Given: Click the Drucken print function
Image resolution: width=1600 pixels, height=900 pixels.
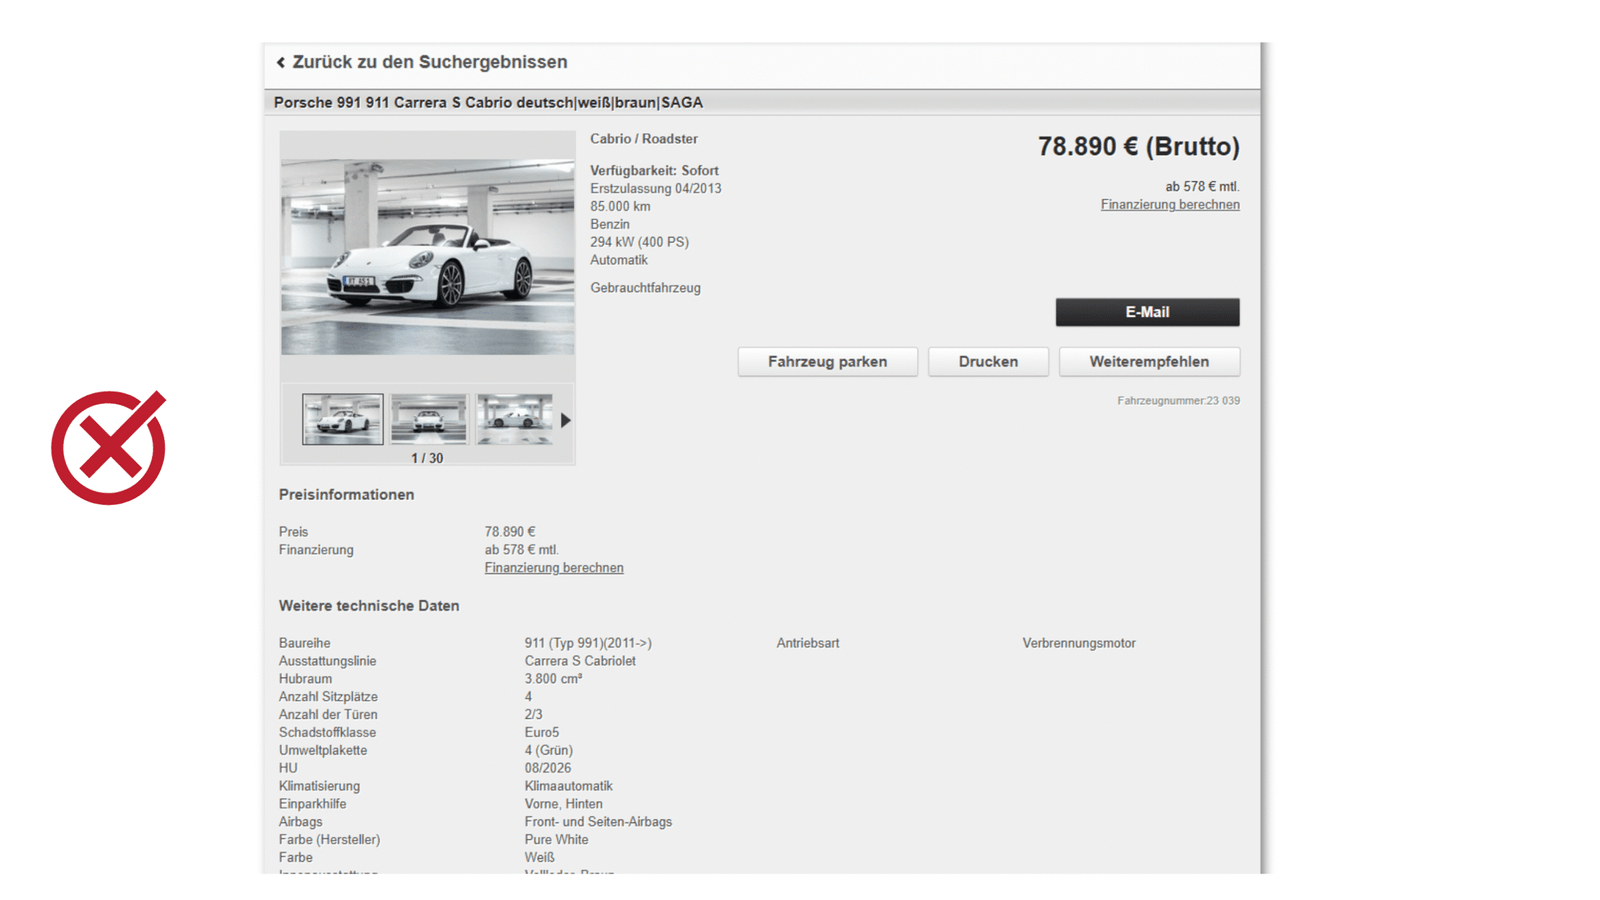Looking at the screenshot, I should pos(988,361).
